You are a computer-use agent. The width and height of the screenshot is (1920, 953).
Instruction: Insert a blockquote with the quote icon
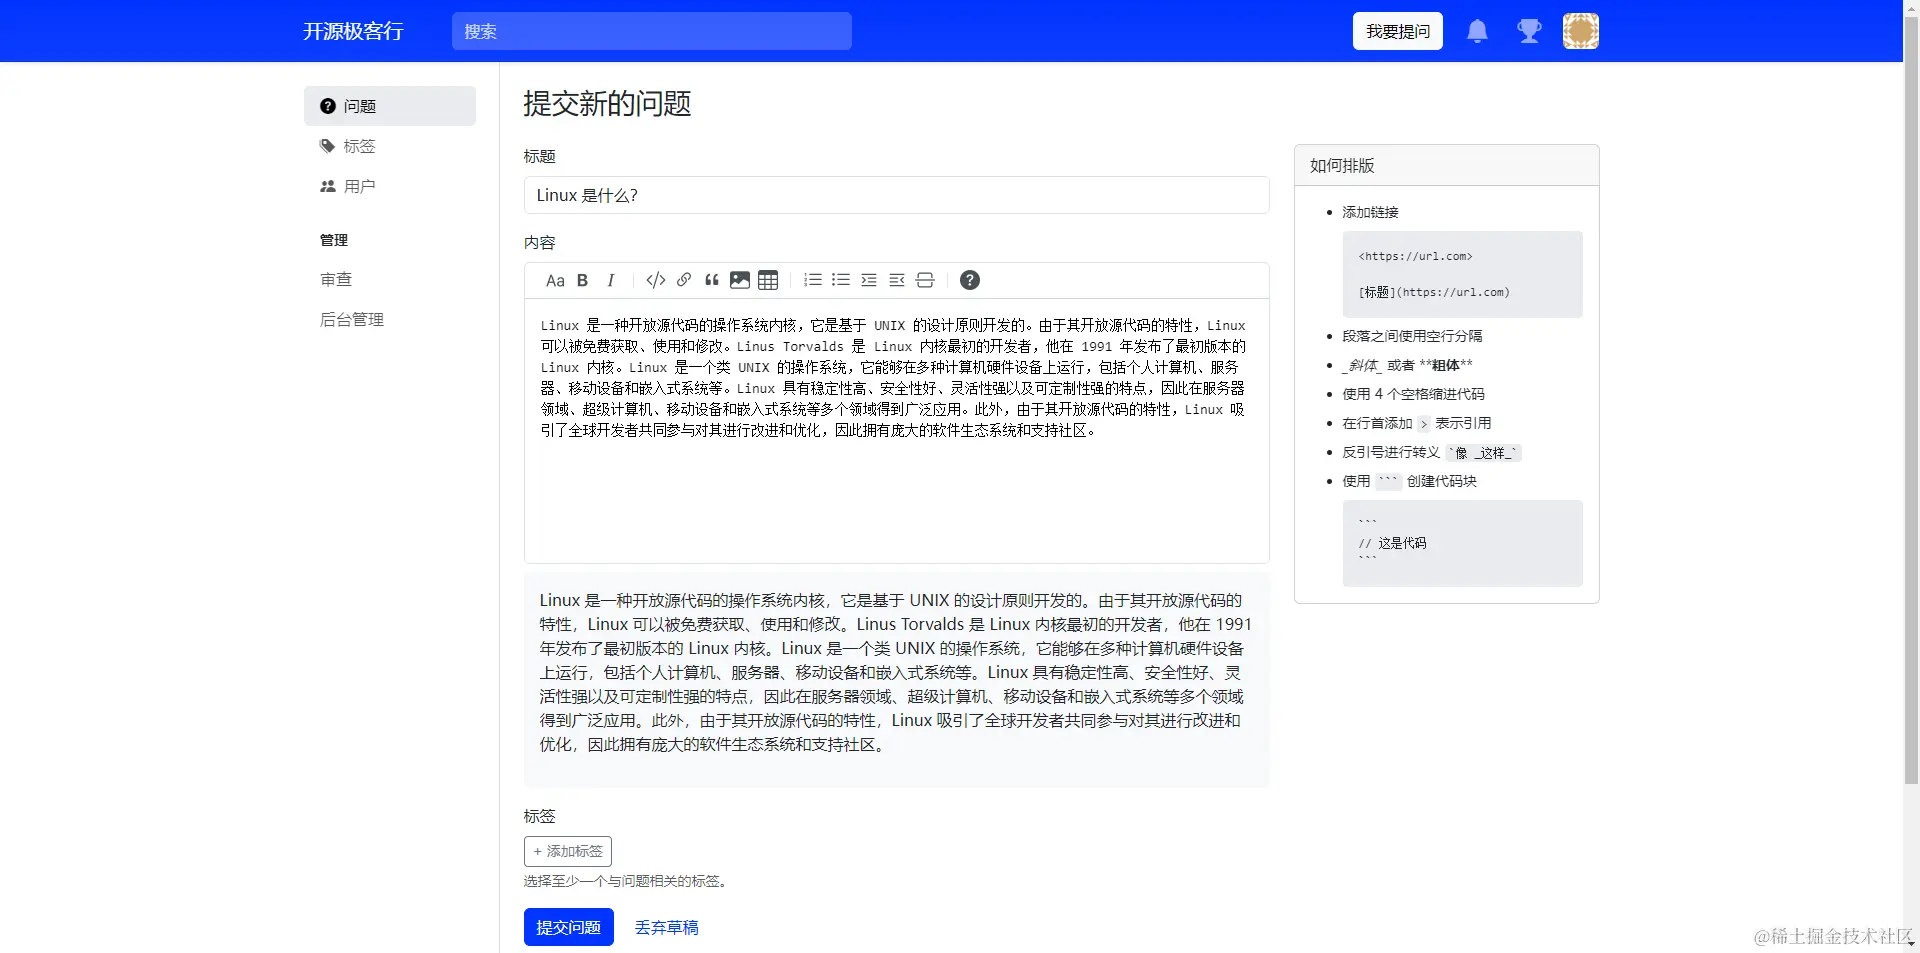point(712,281)
